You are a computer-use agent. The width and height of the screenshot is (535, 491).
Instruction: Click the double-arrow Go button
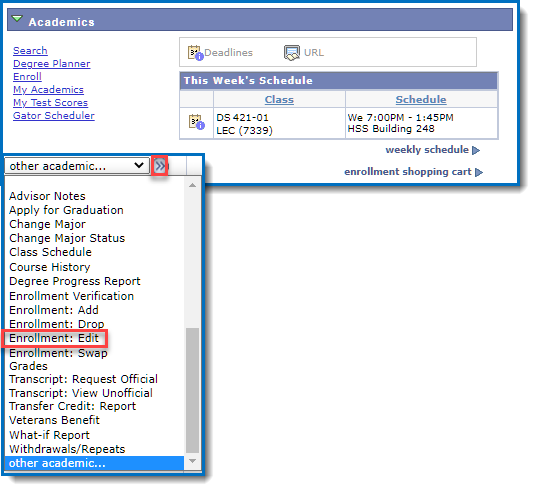tap(160, 166)
